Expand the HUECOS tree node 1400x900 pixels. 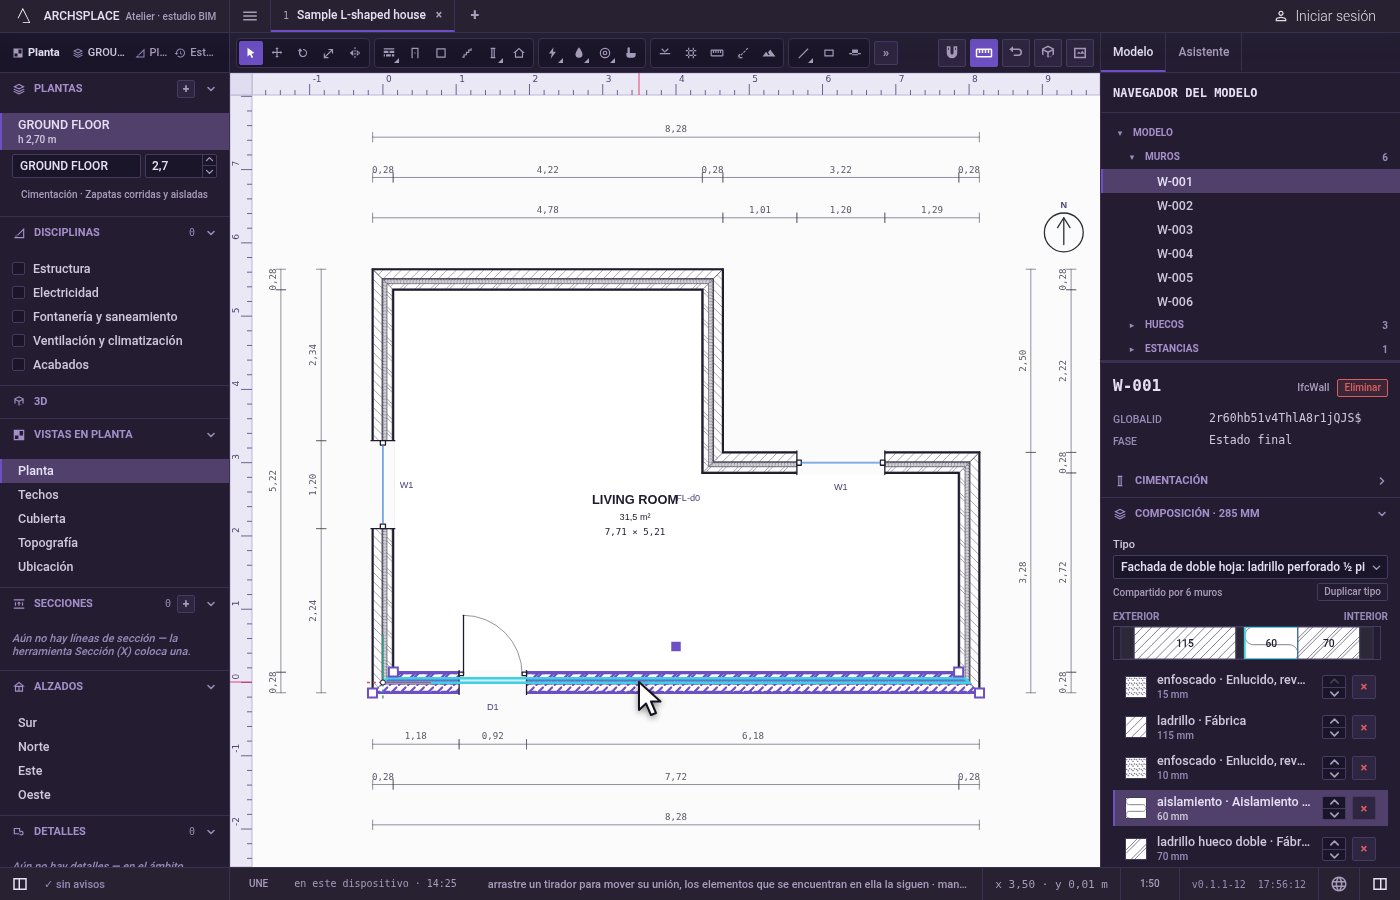tap(1132, 325)
